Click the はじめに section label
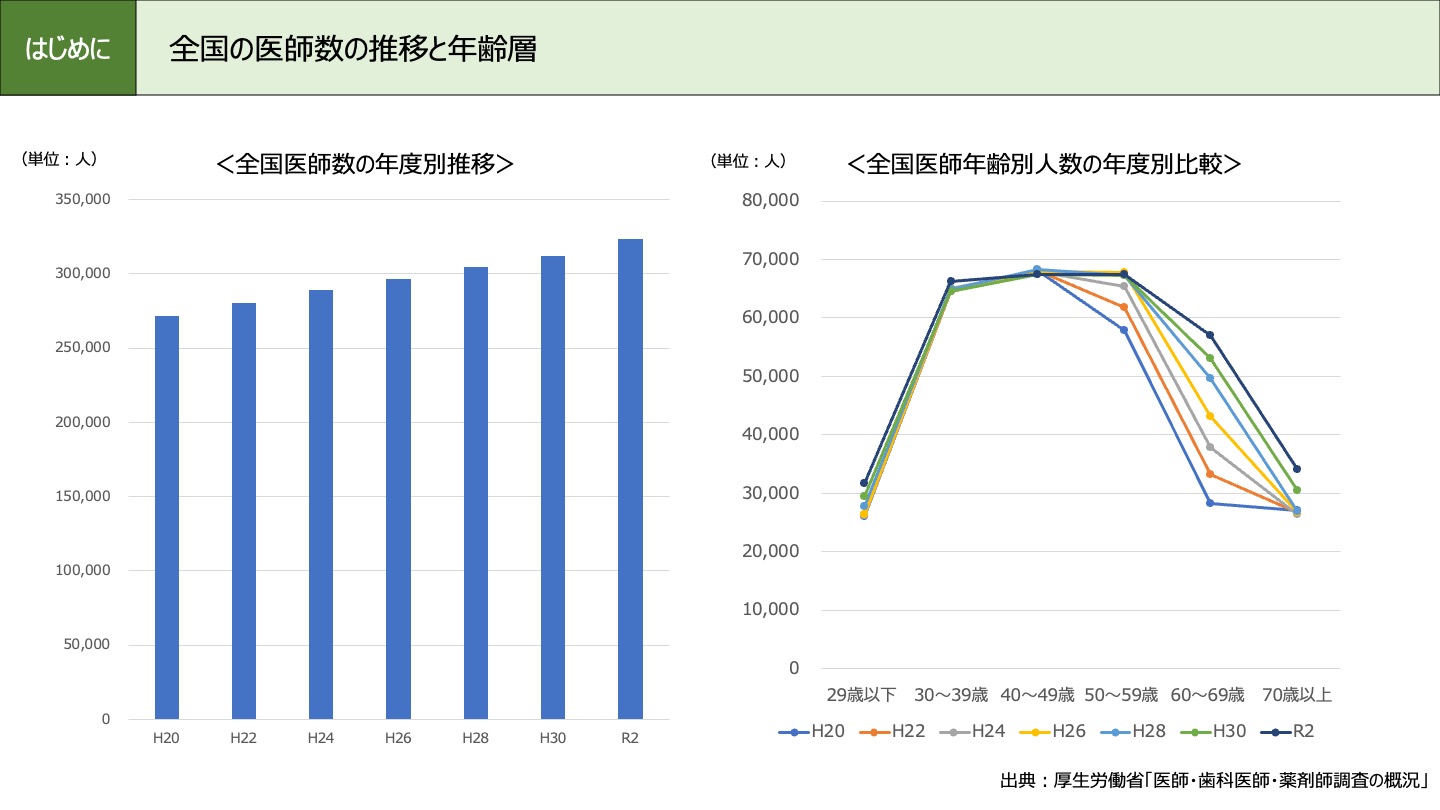 pyautogui.click(x=68, y=48)
